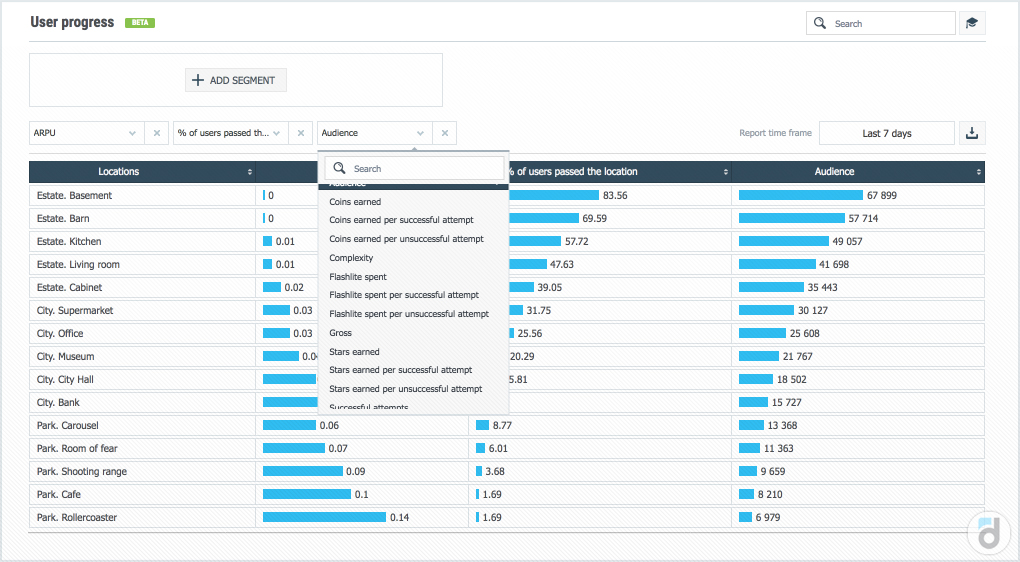The height and width of the screenshot is (562, 1020).
Task: Click the graduation cap help icon
Action: click(x=971, y=23)
